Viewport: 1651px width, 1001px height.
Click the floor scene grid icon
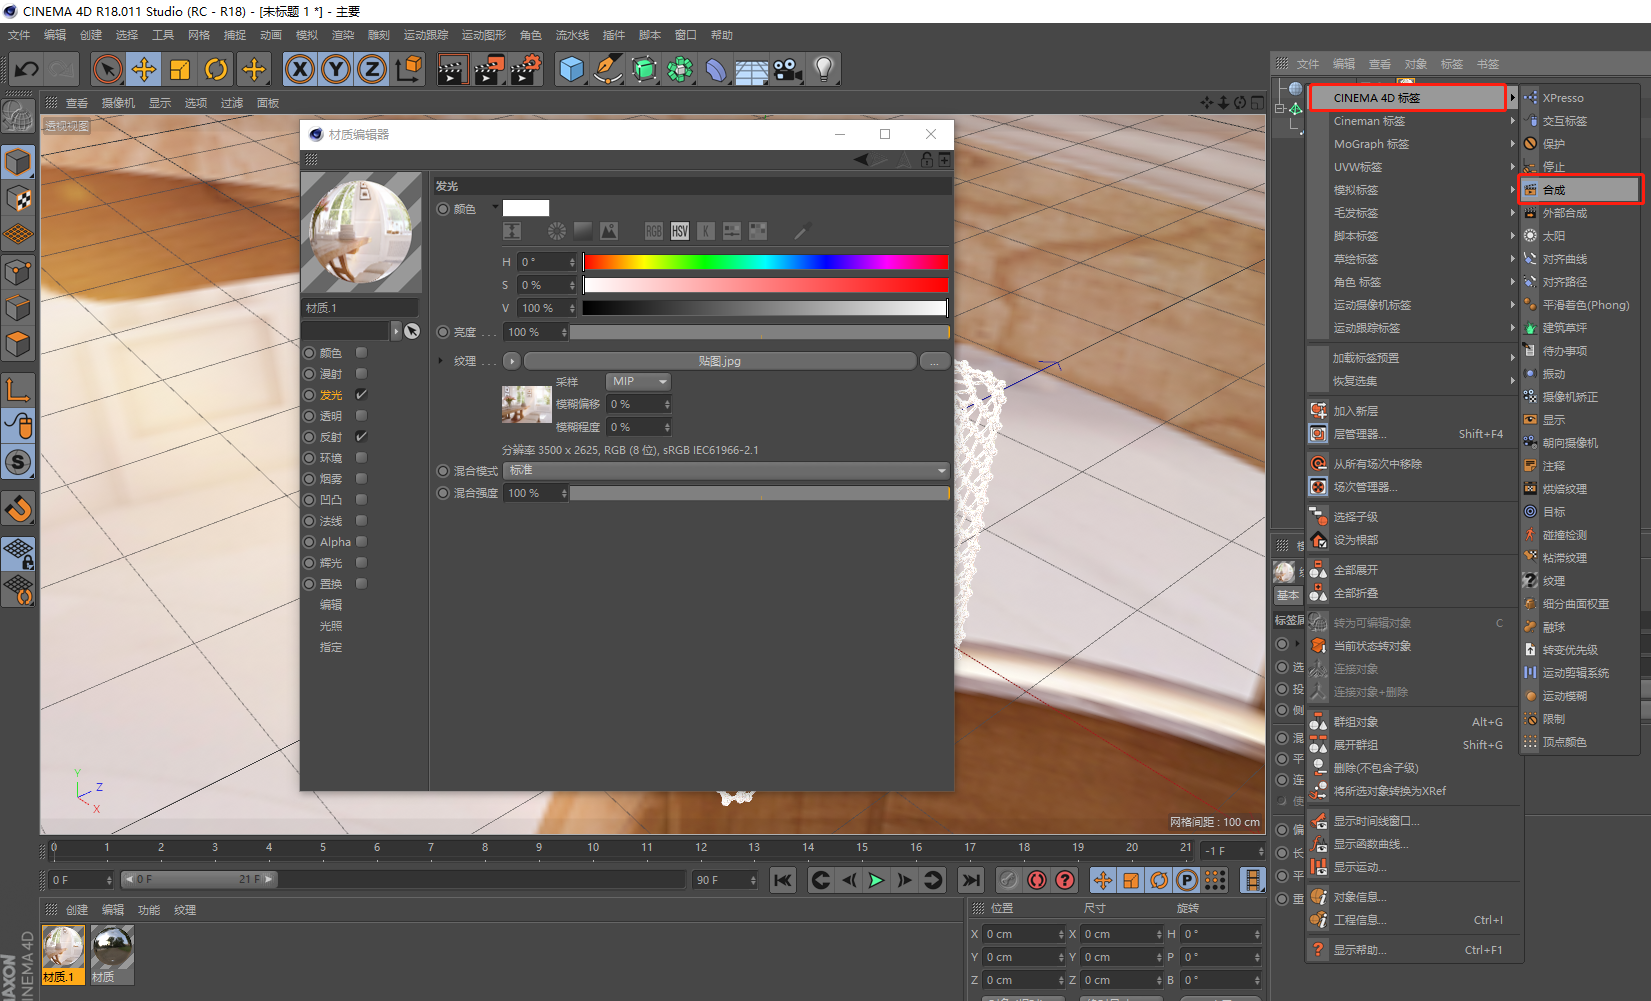pos(752,69)
